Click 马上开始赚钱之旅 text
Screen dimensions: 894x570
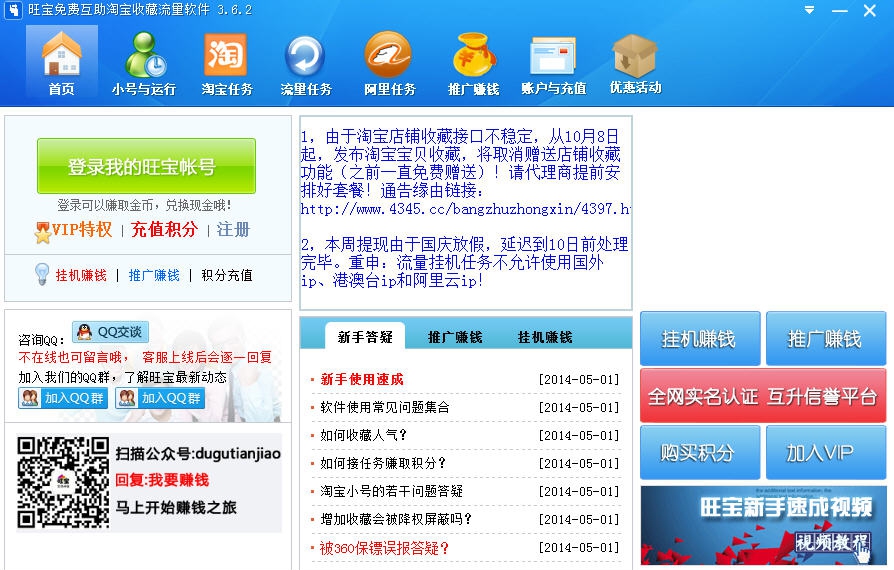coord(176,507)
